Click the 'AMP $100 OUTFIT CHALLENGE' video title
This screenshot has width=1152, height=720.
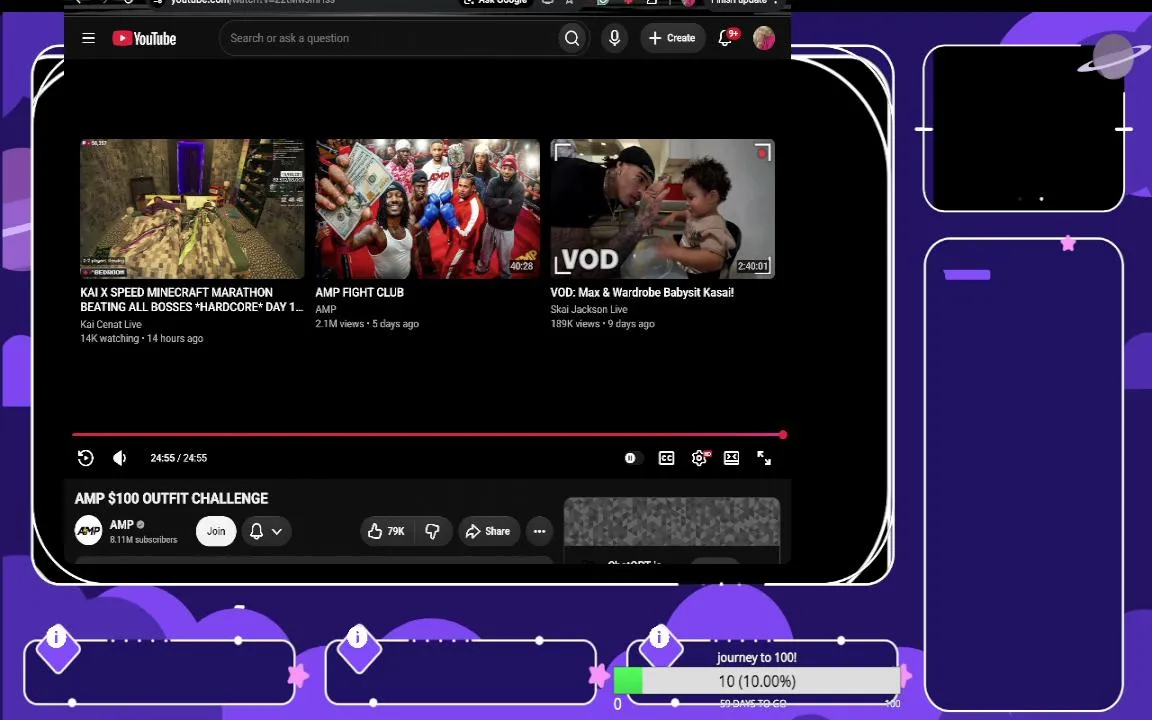[x=171, y=498]
